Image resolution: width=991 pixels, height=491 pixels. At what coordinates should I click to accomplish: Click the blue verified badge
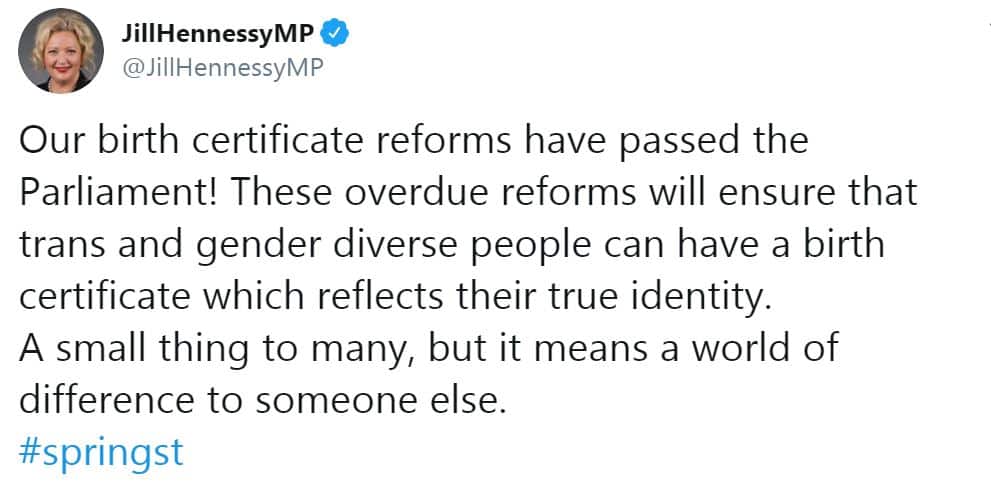(335, 34)
